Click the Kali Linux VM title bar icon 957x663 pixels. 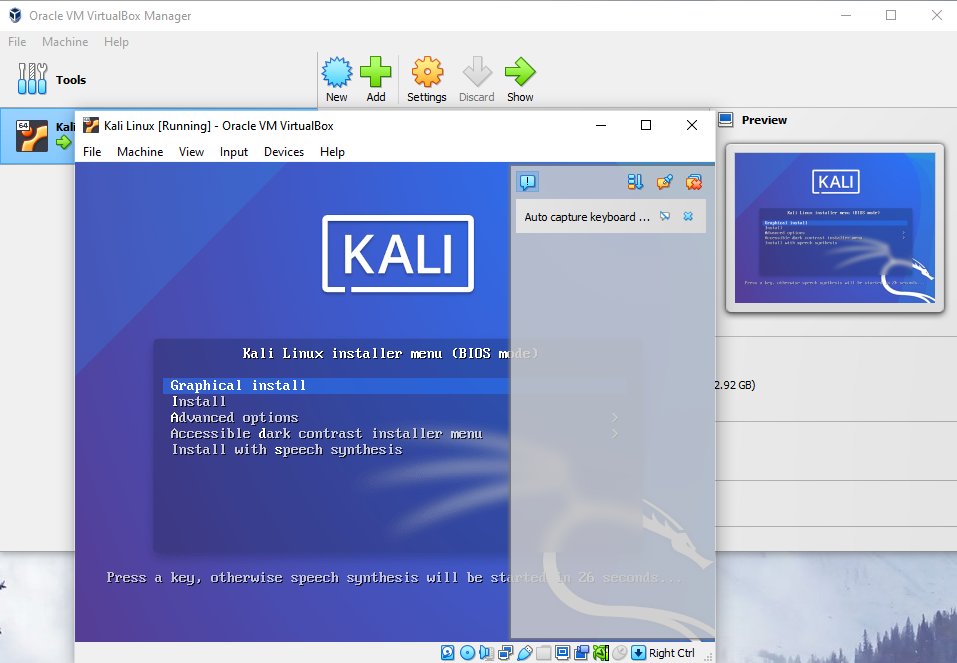(x=91, y=125)
